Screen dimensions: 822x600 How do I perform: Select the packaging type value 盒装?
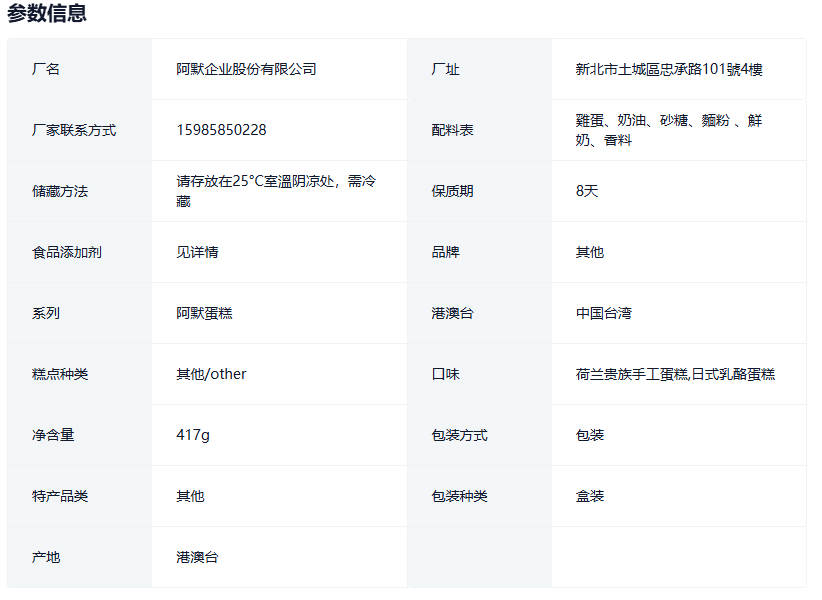tap(590, 496)
